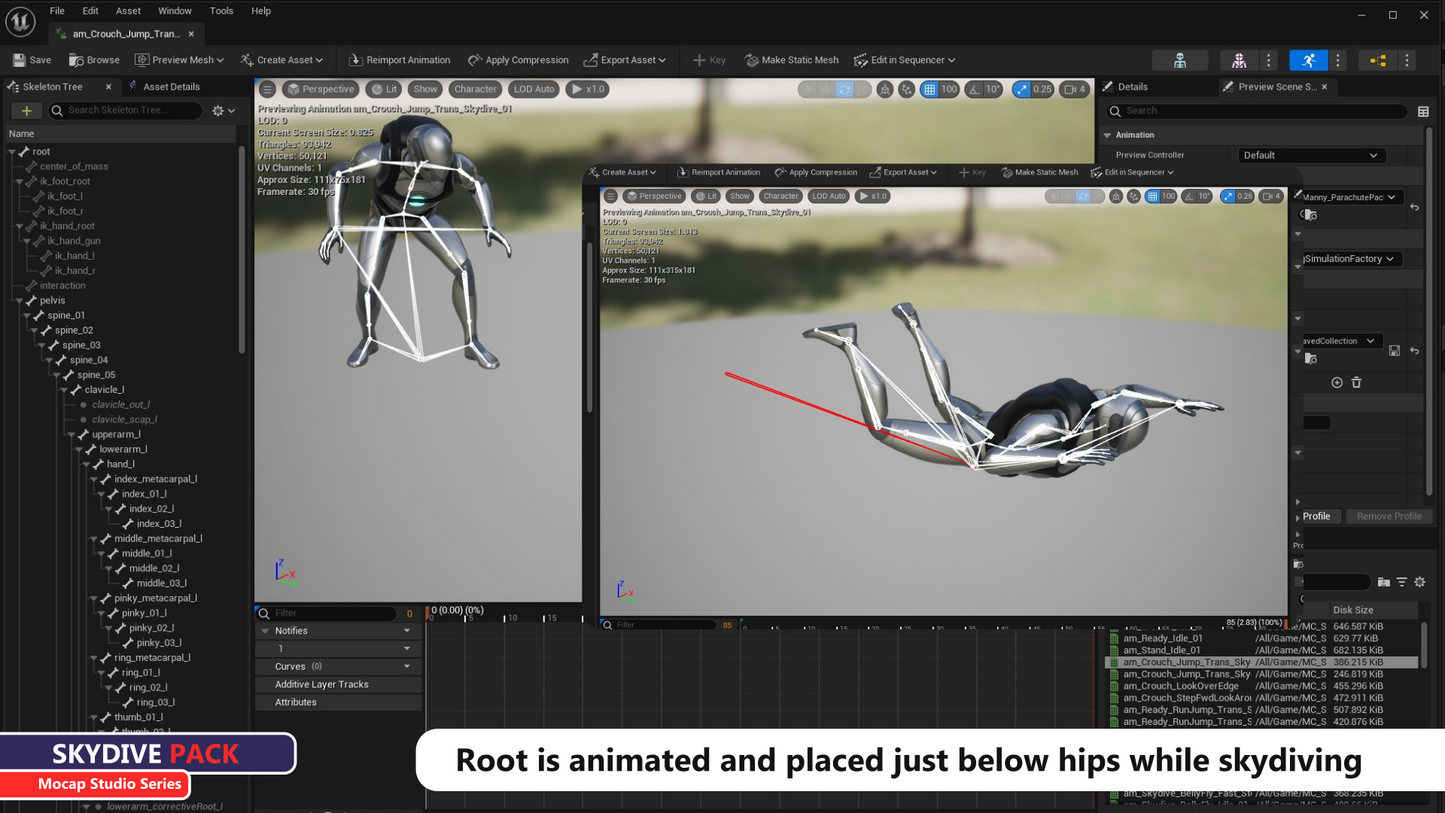Open the Animation Blueprint mode icon
Image resolution: width=1445 pixels, height=813 pixels.
tap(1378, 61)
